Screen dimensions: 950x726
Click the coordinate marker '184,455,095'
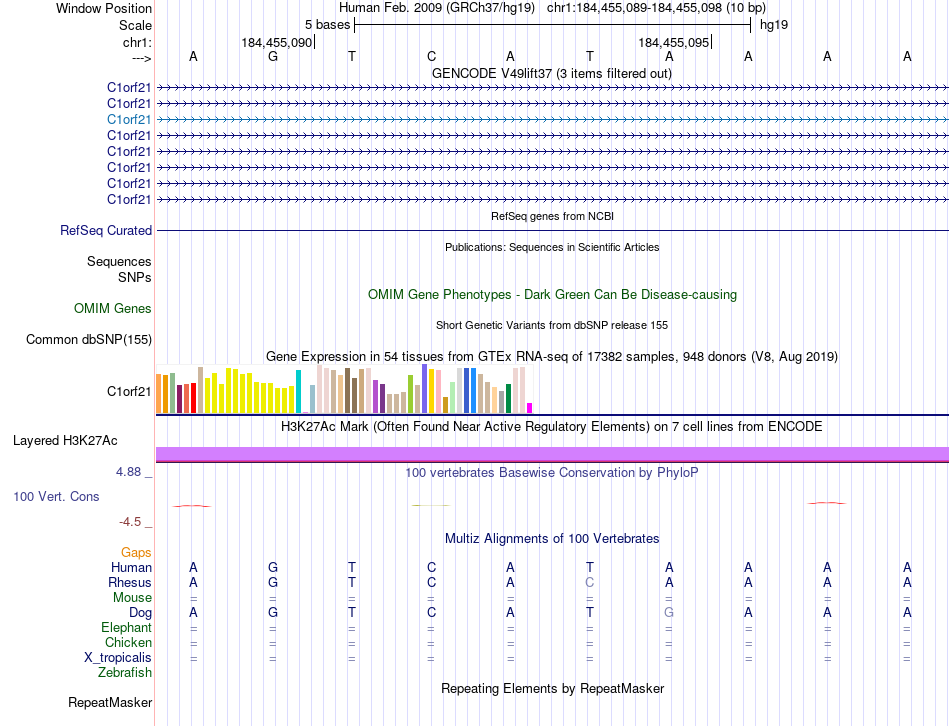click(673, 42)
